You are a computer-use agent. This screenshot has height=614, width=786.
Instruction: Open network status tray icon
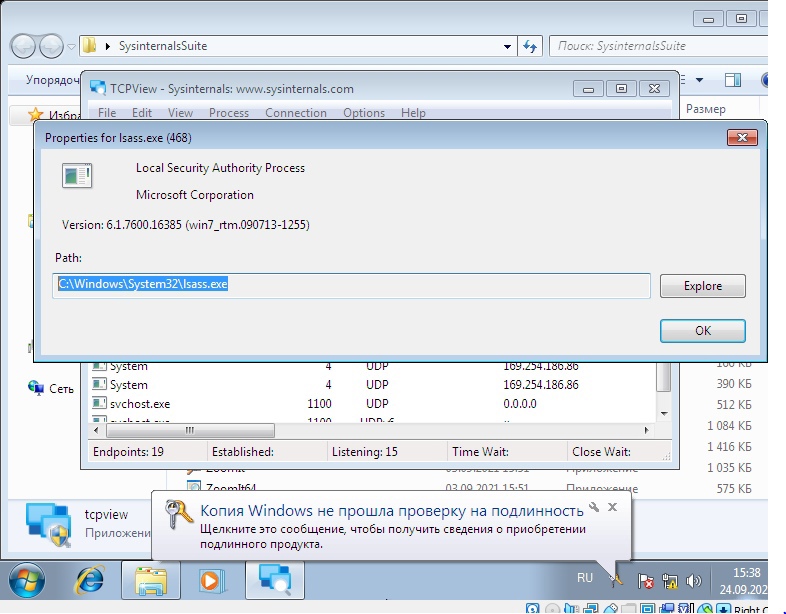pos(670,581)
